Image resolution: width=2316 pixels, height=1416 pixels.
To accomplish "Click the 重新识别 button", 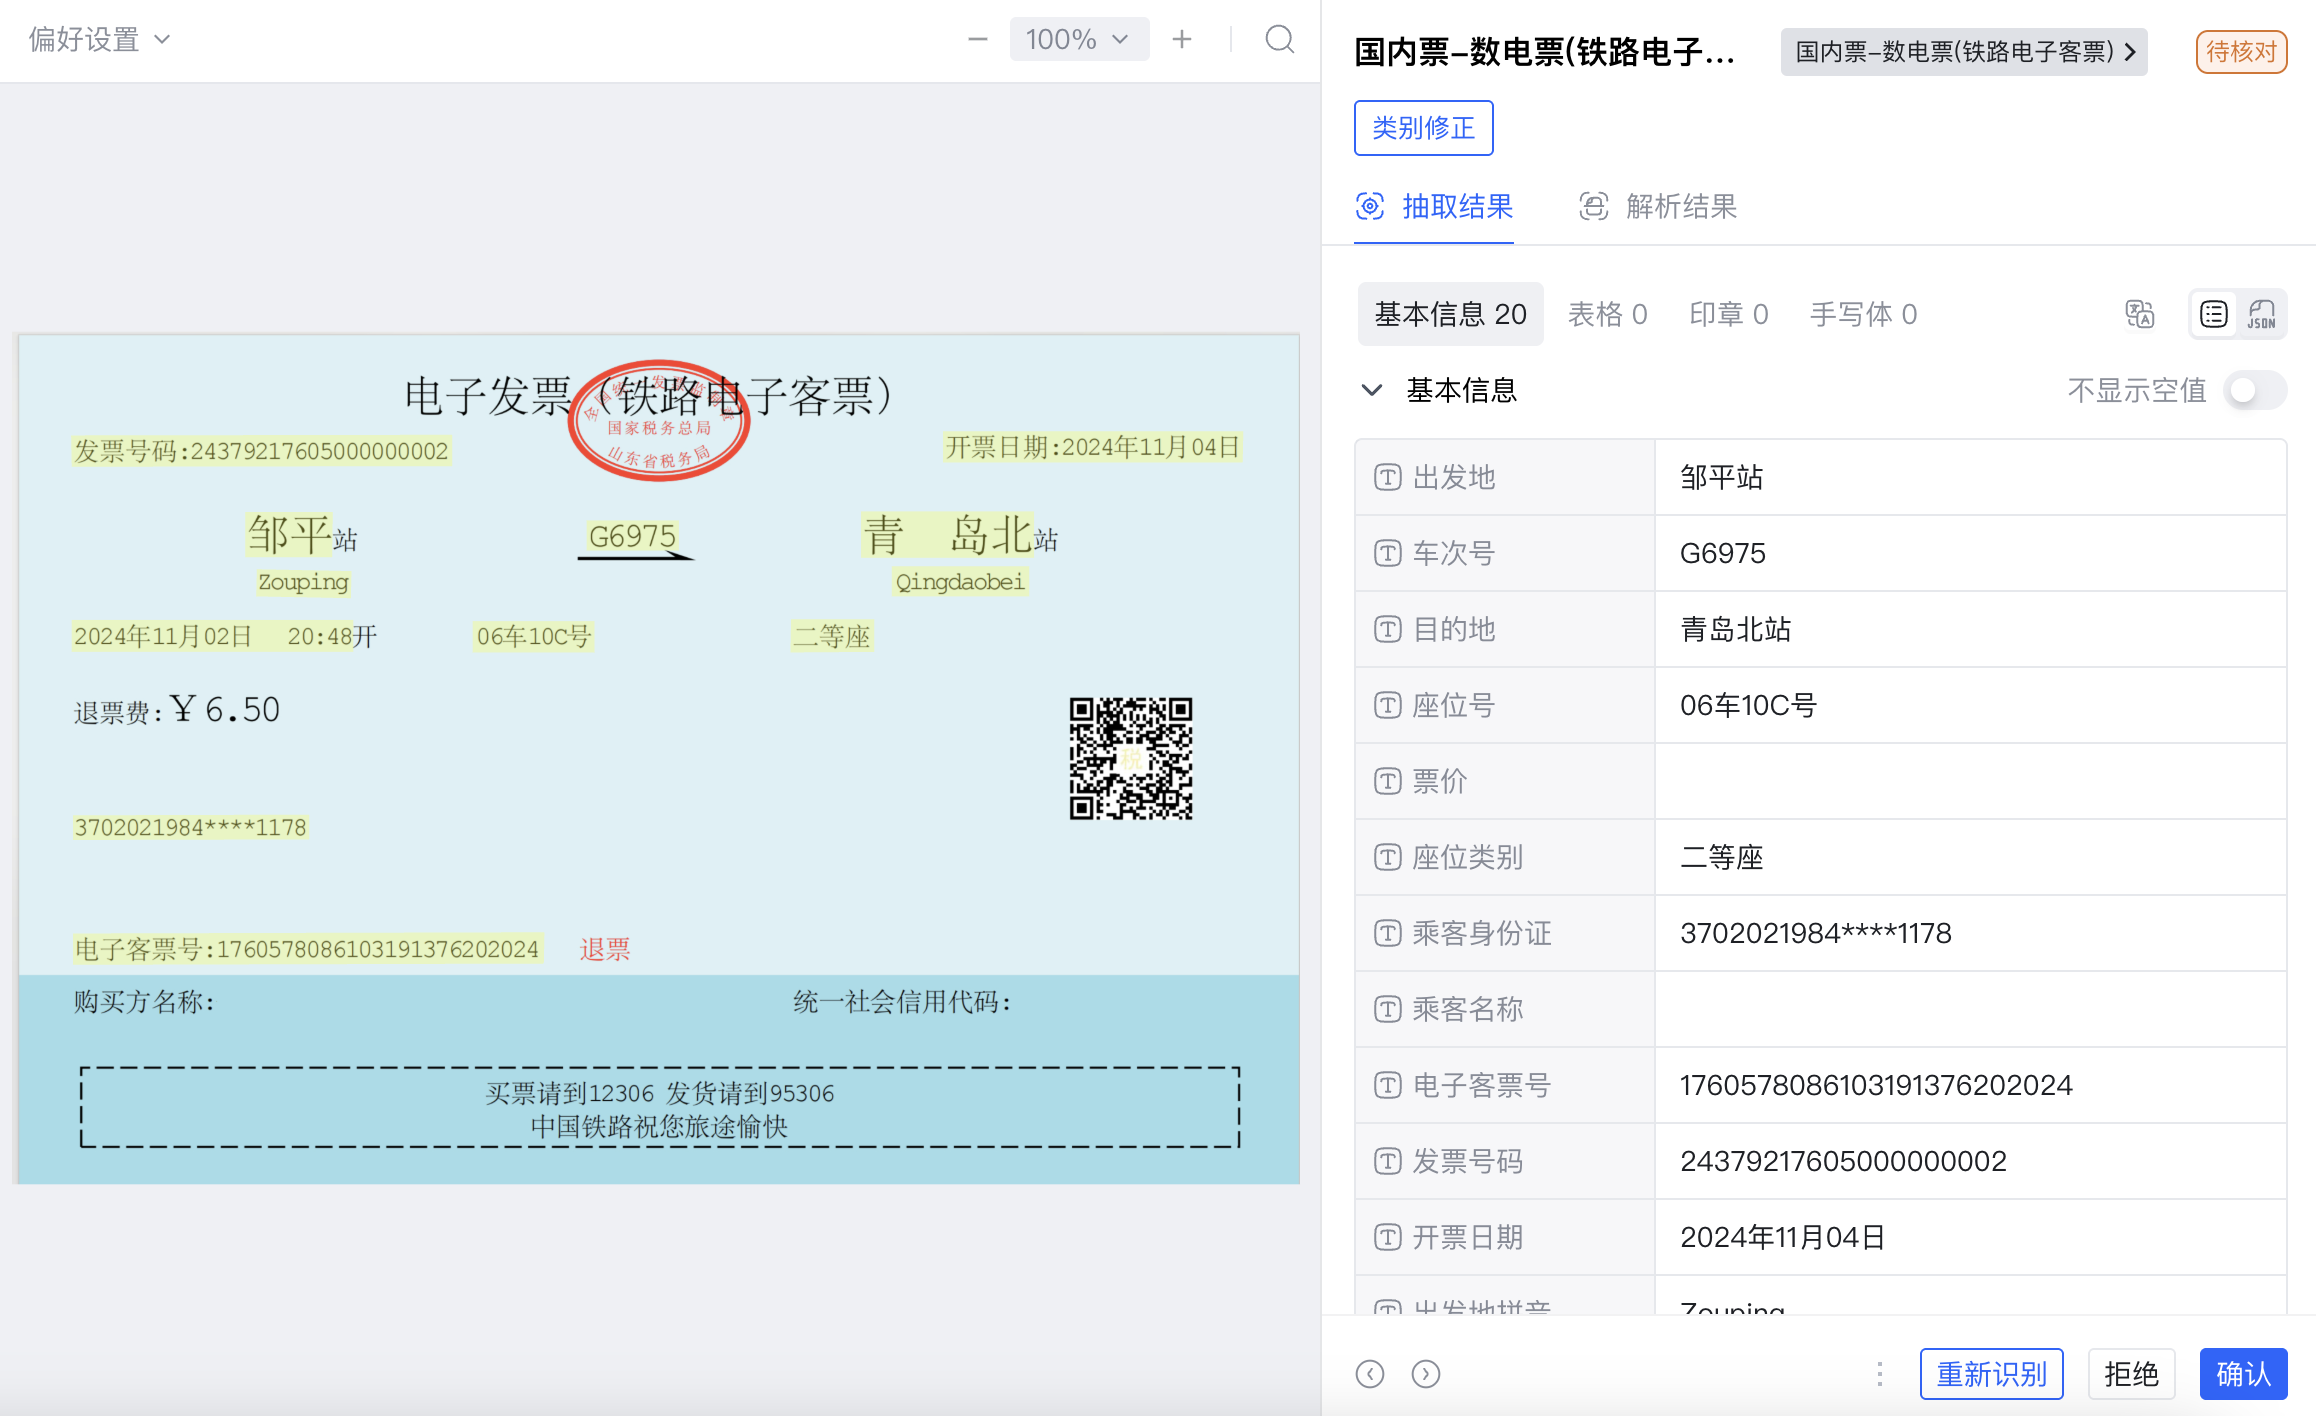I will tap(1990, 1374).
